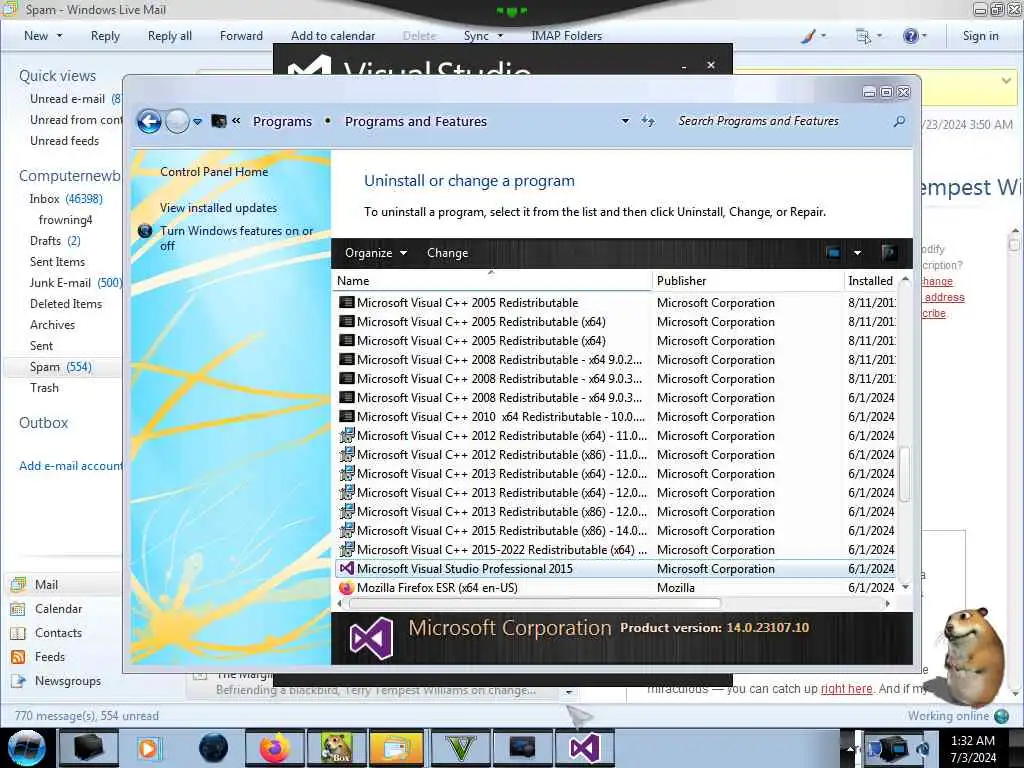Open Junk E-mail folder in Live Mail

pyautogui.click(x=74, y=283)
